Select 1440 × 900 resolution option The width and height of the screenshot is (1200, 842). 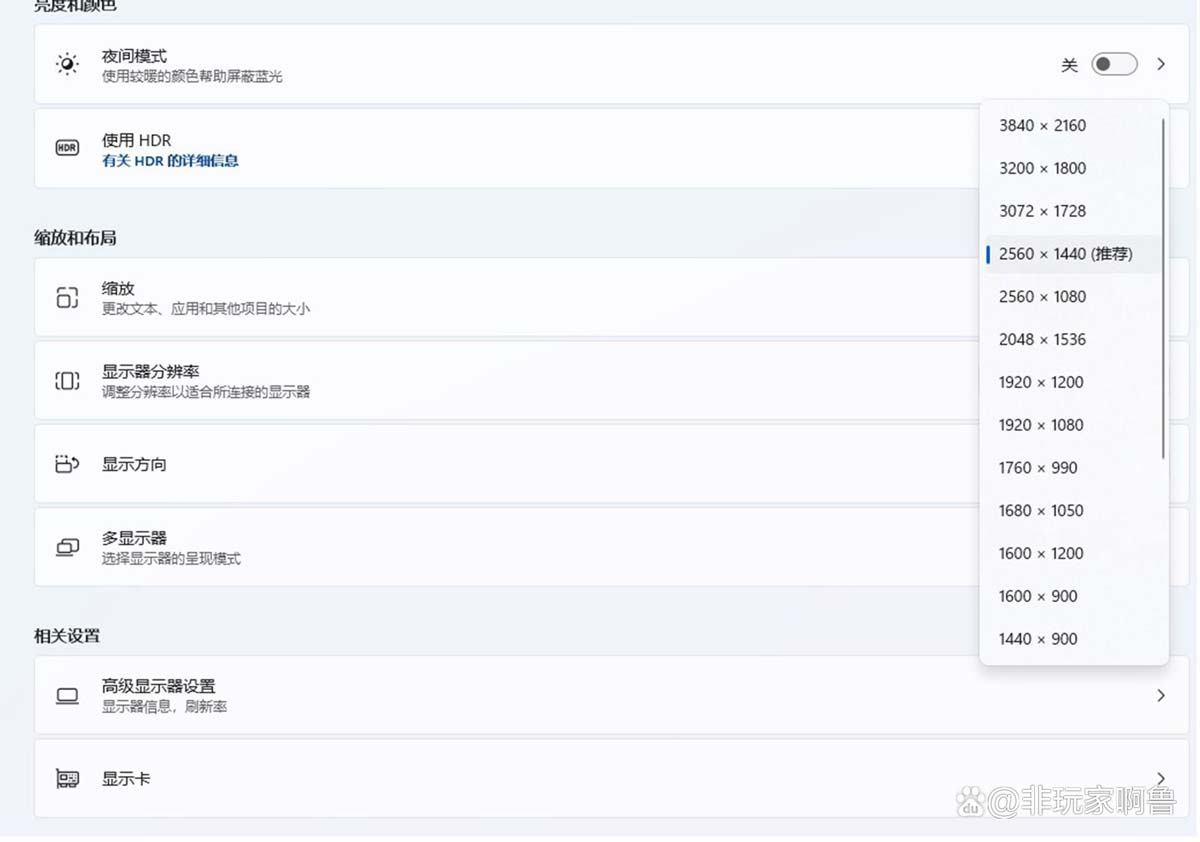[1038, 639]
